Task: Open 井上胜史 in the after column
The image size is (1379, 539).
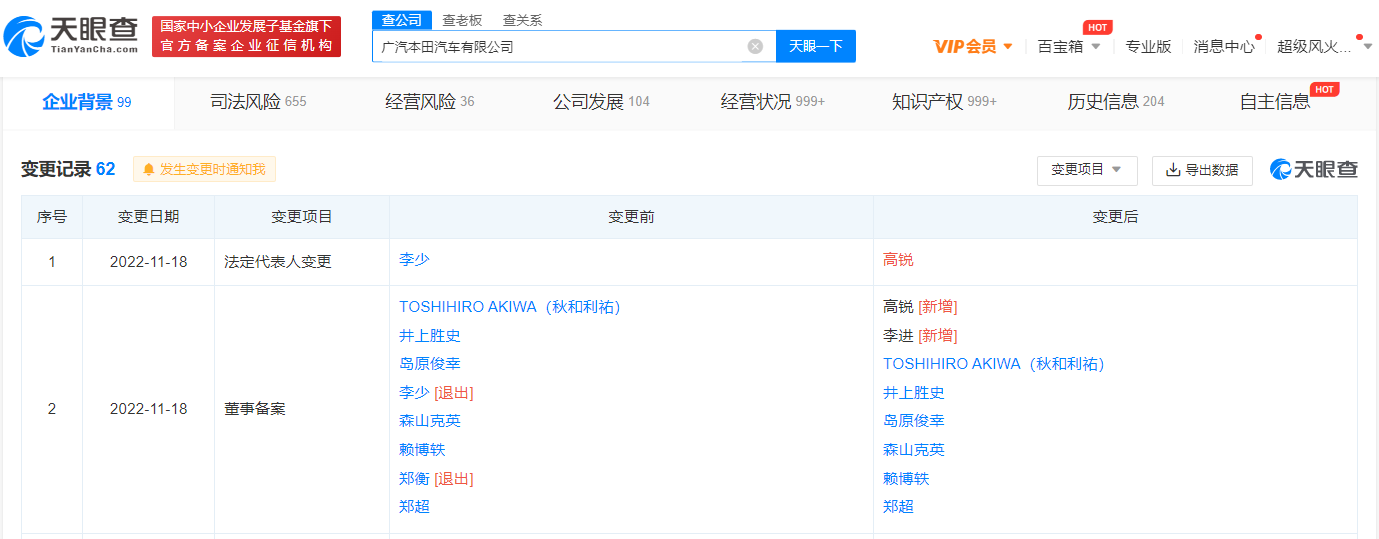Action: coord(914,393)
